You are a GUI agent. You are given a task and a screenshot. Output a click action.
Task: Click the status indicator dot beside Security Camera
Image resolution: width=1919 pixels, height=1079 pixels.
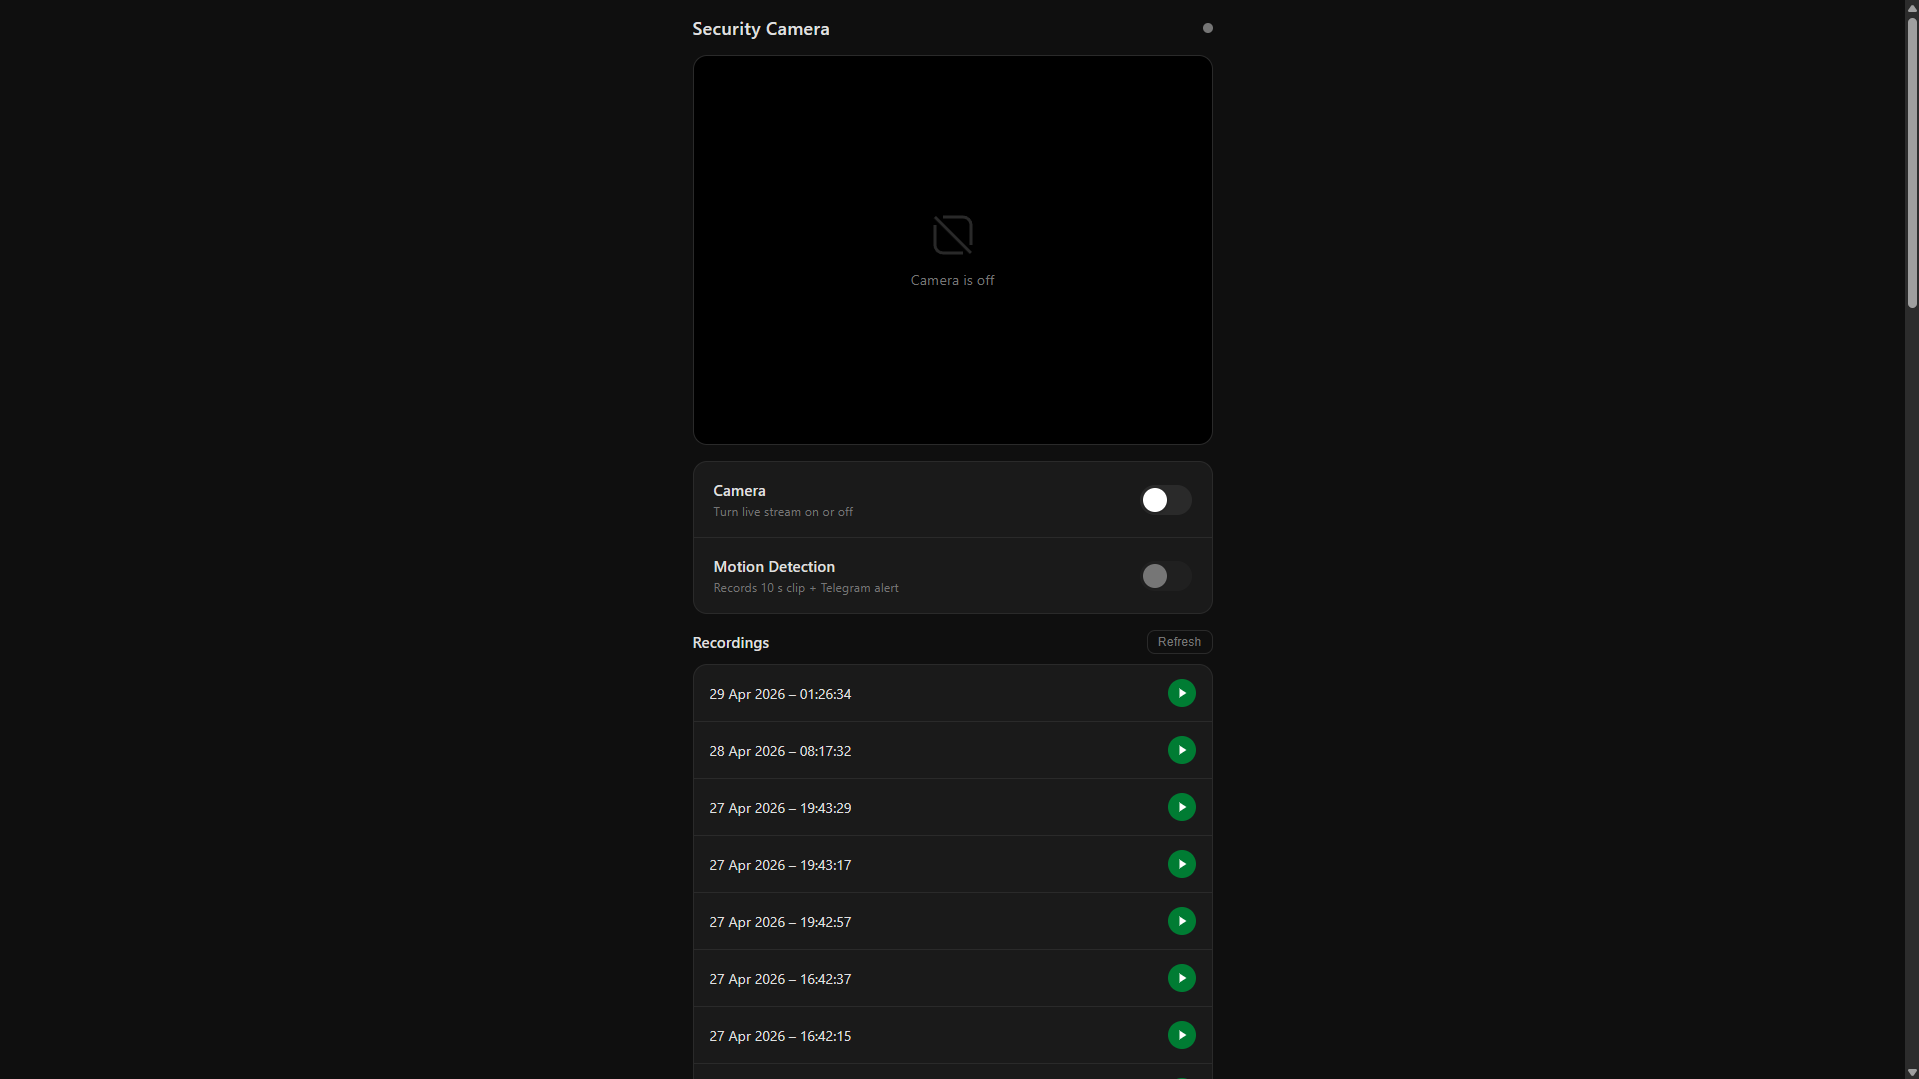tap(1207, 28)
